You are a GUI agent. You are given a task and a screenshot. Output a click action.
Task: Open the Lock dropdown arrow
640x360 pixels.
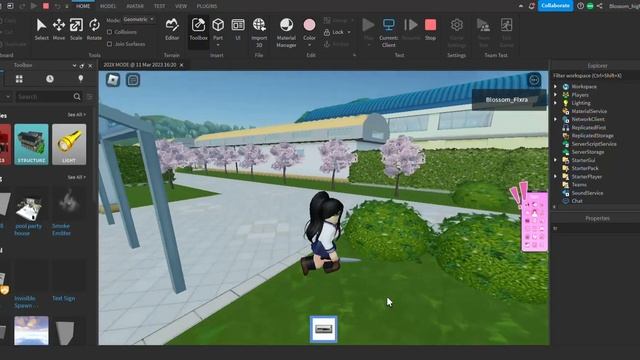pos(349,32)
